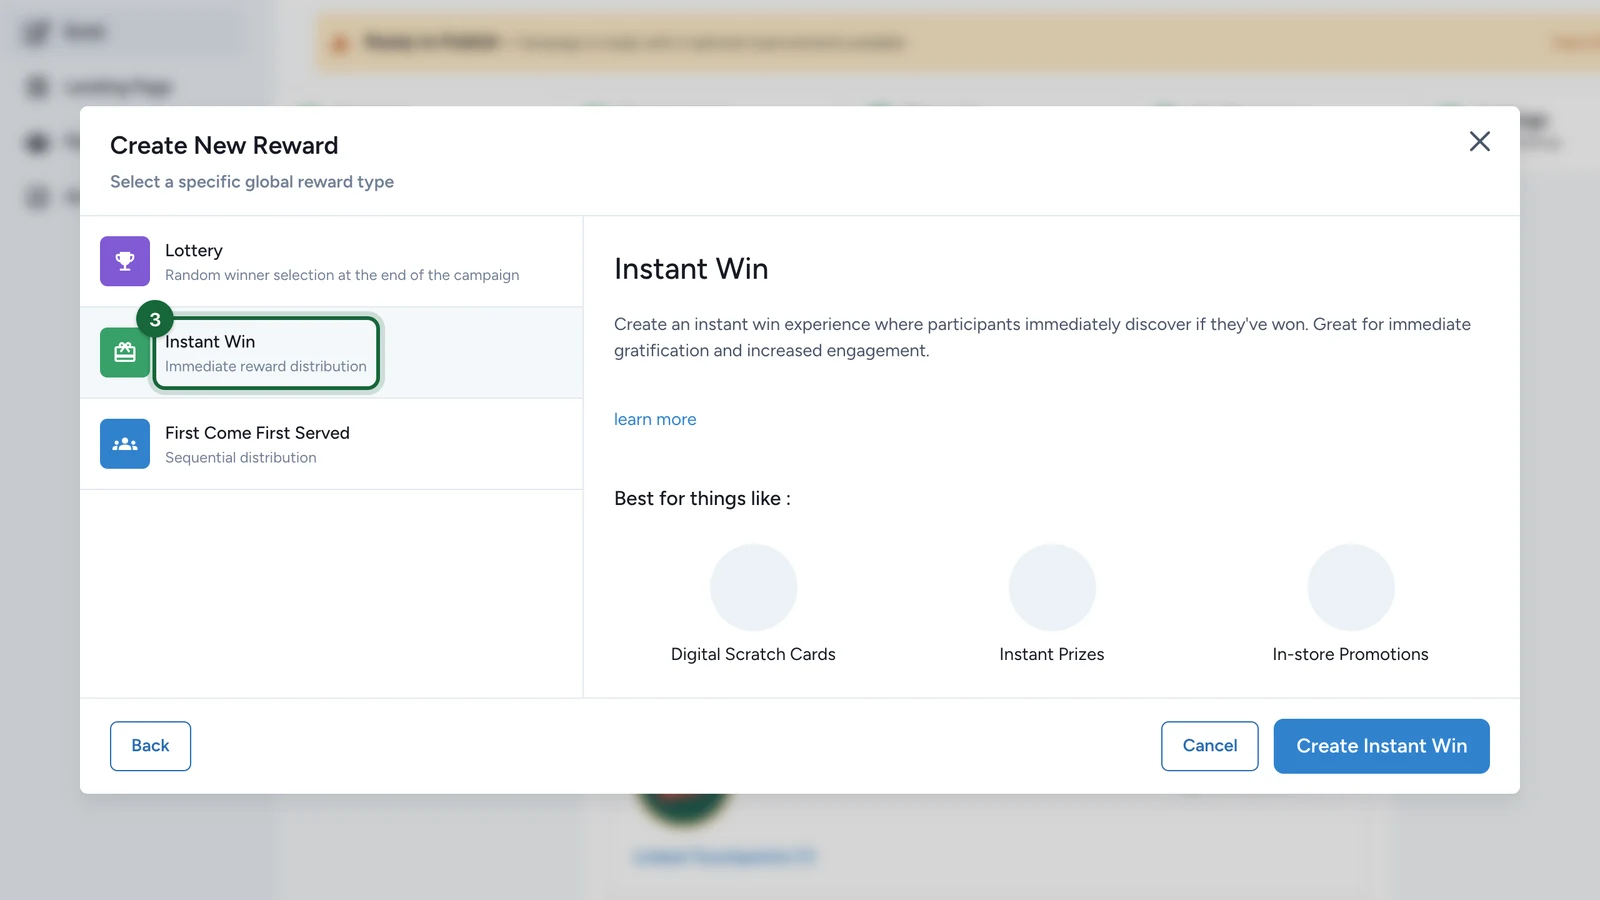Select First Come First Served reward type
Screen dimensions: 1600x900
[331, 444]
